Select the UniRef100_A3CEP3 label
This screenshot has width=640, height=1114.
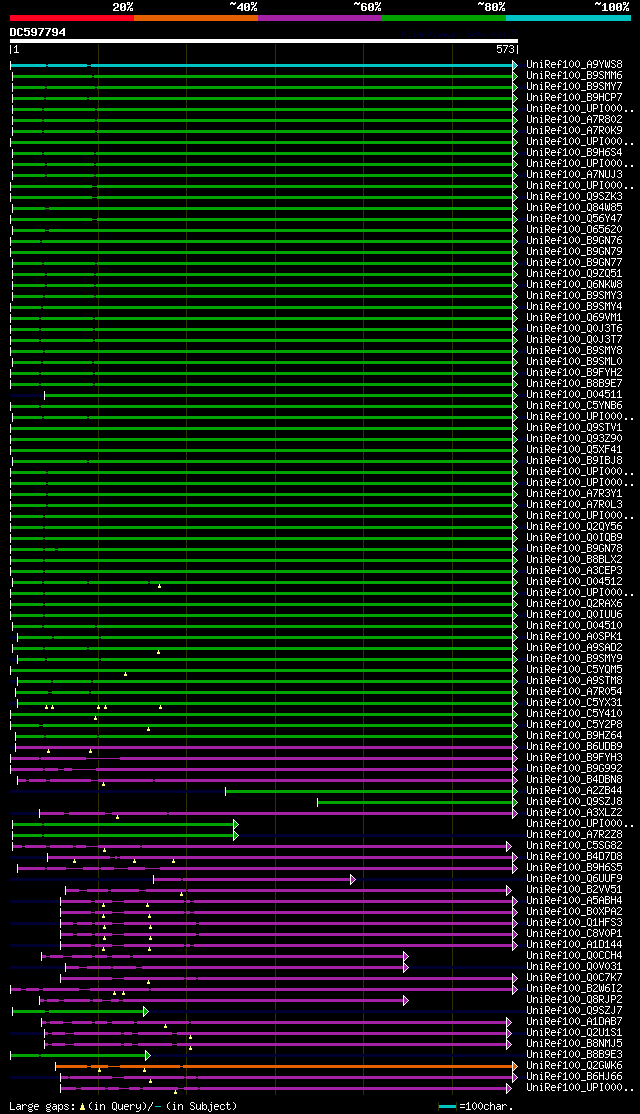tap(574, 571)
